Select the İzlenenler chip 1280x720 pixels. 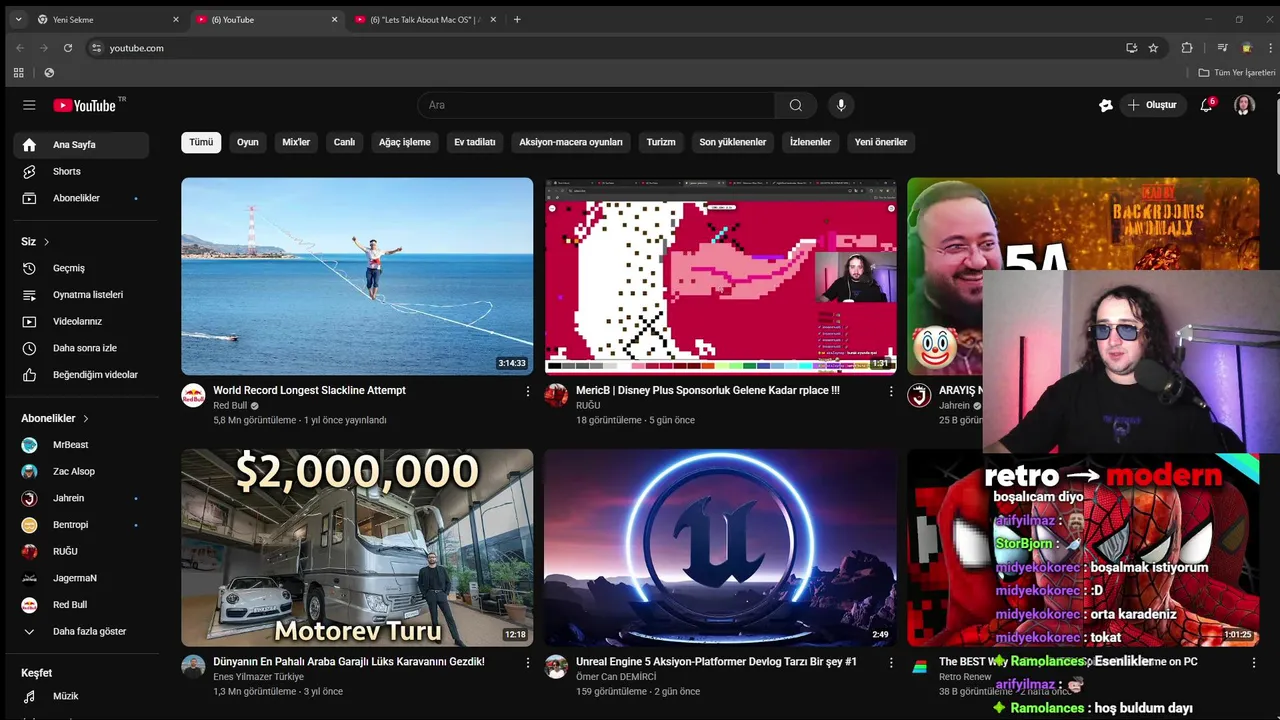(x=811, y=142)
